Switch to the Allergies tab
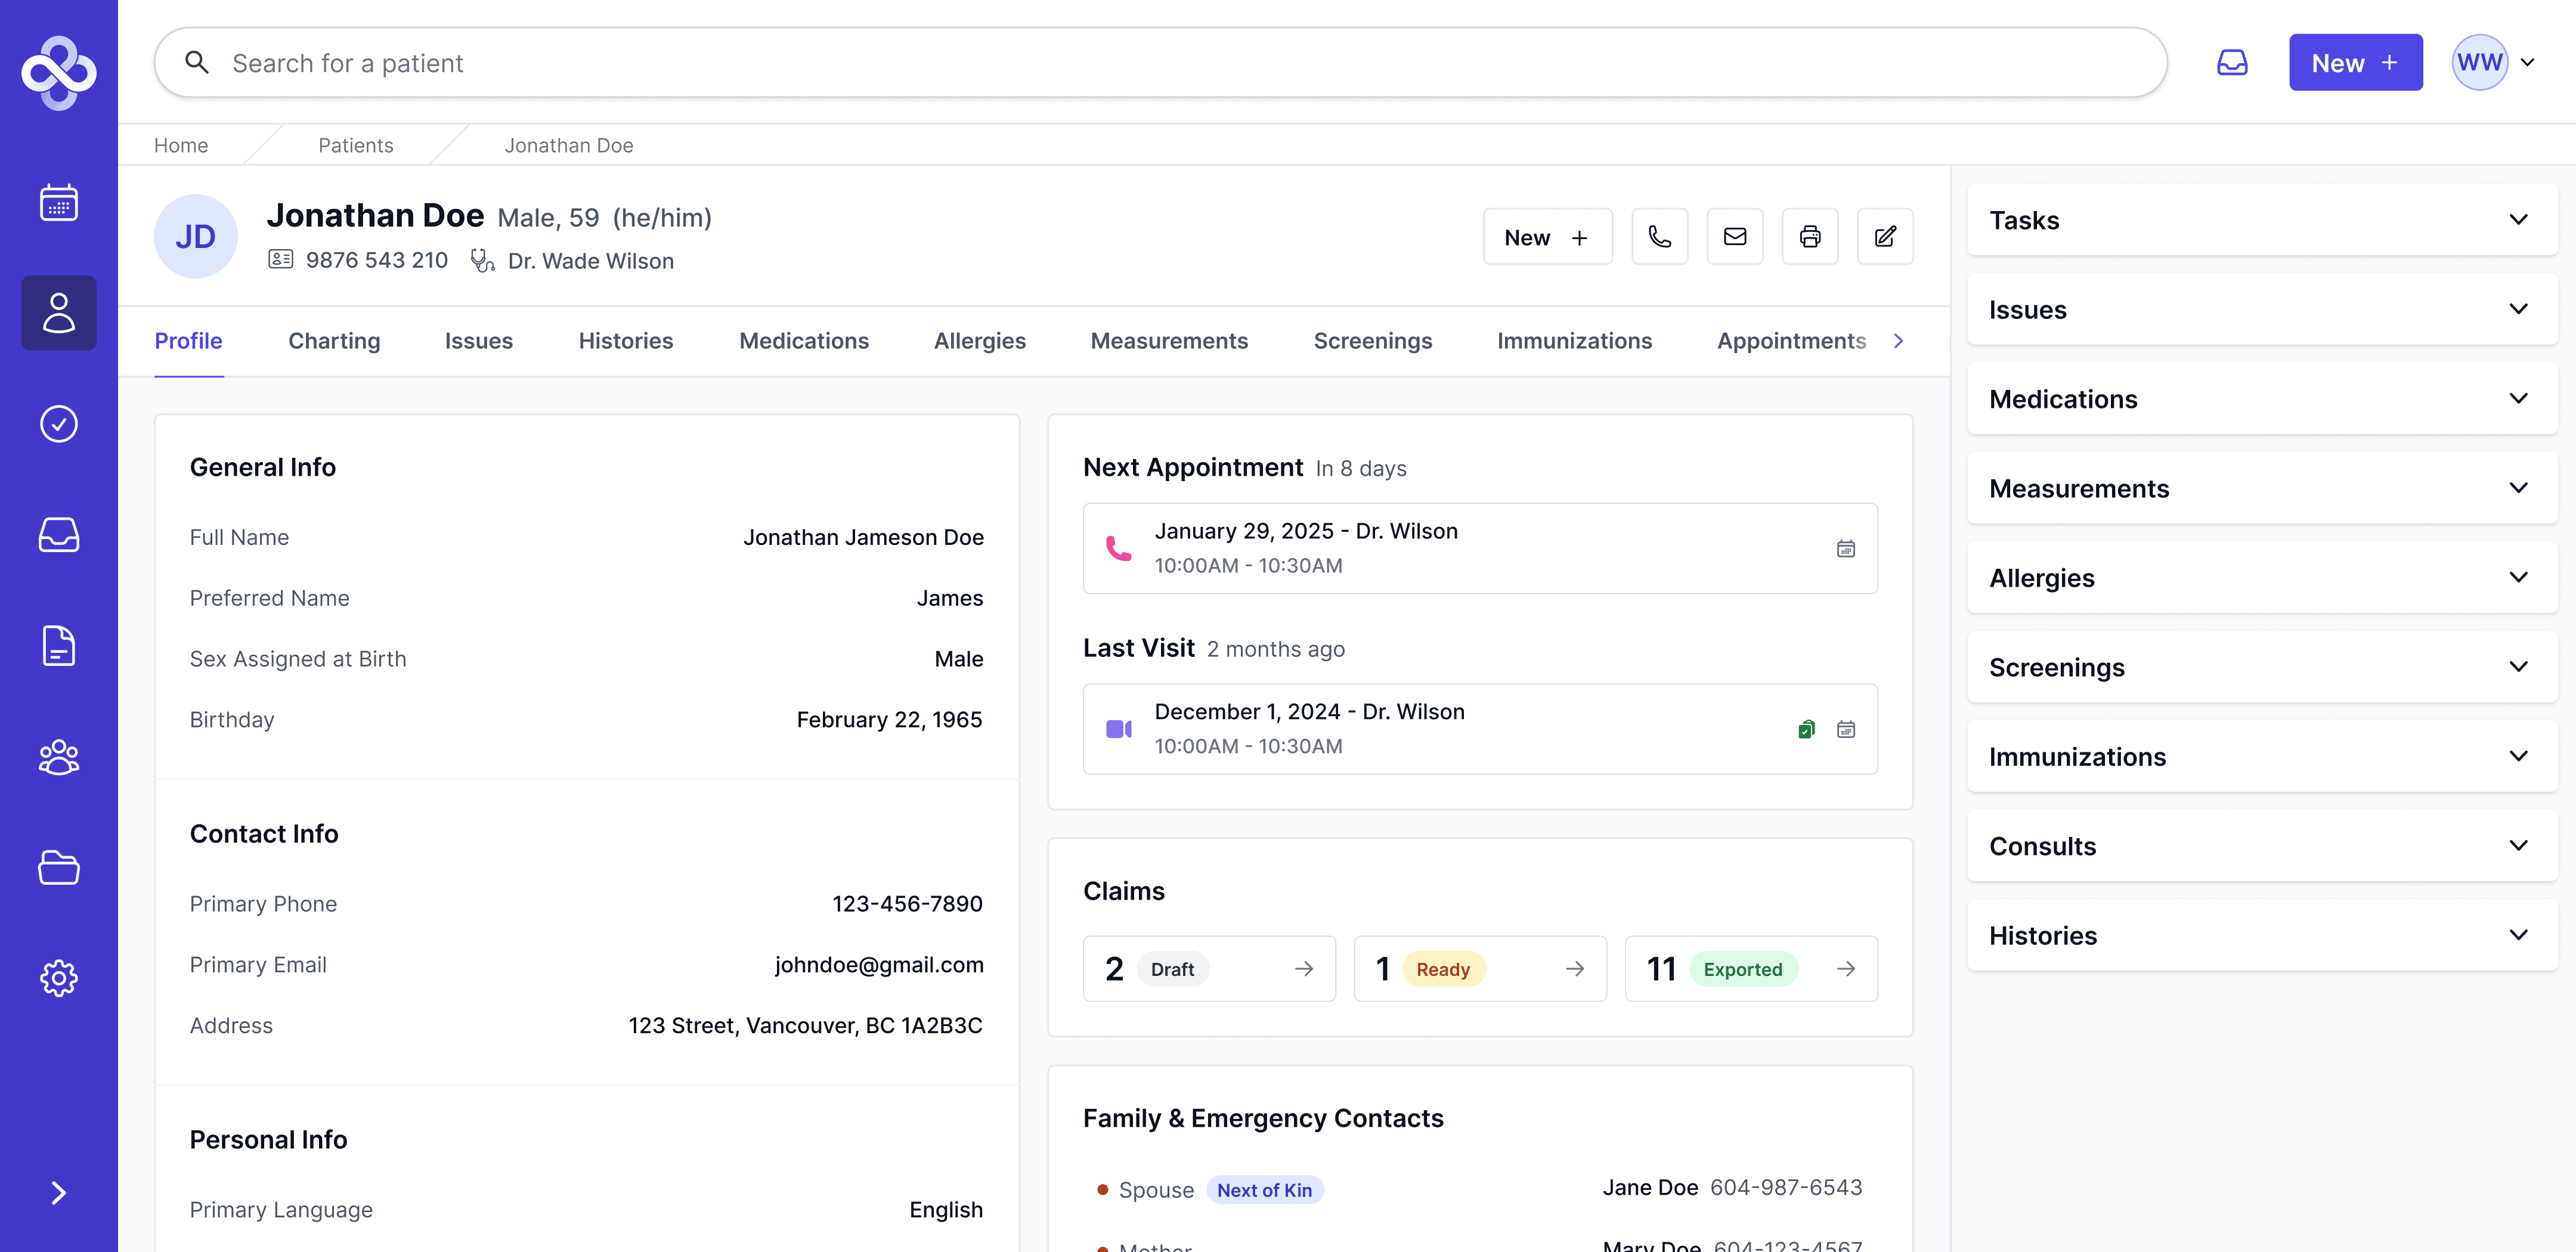 [x=979, y=341]
